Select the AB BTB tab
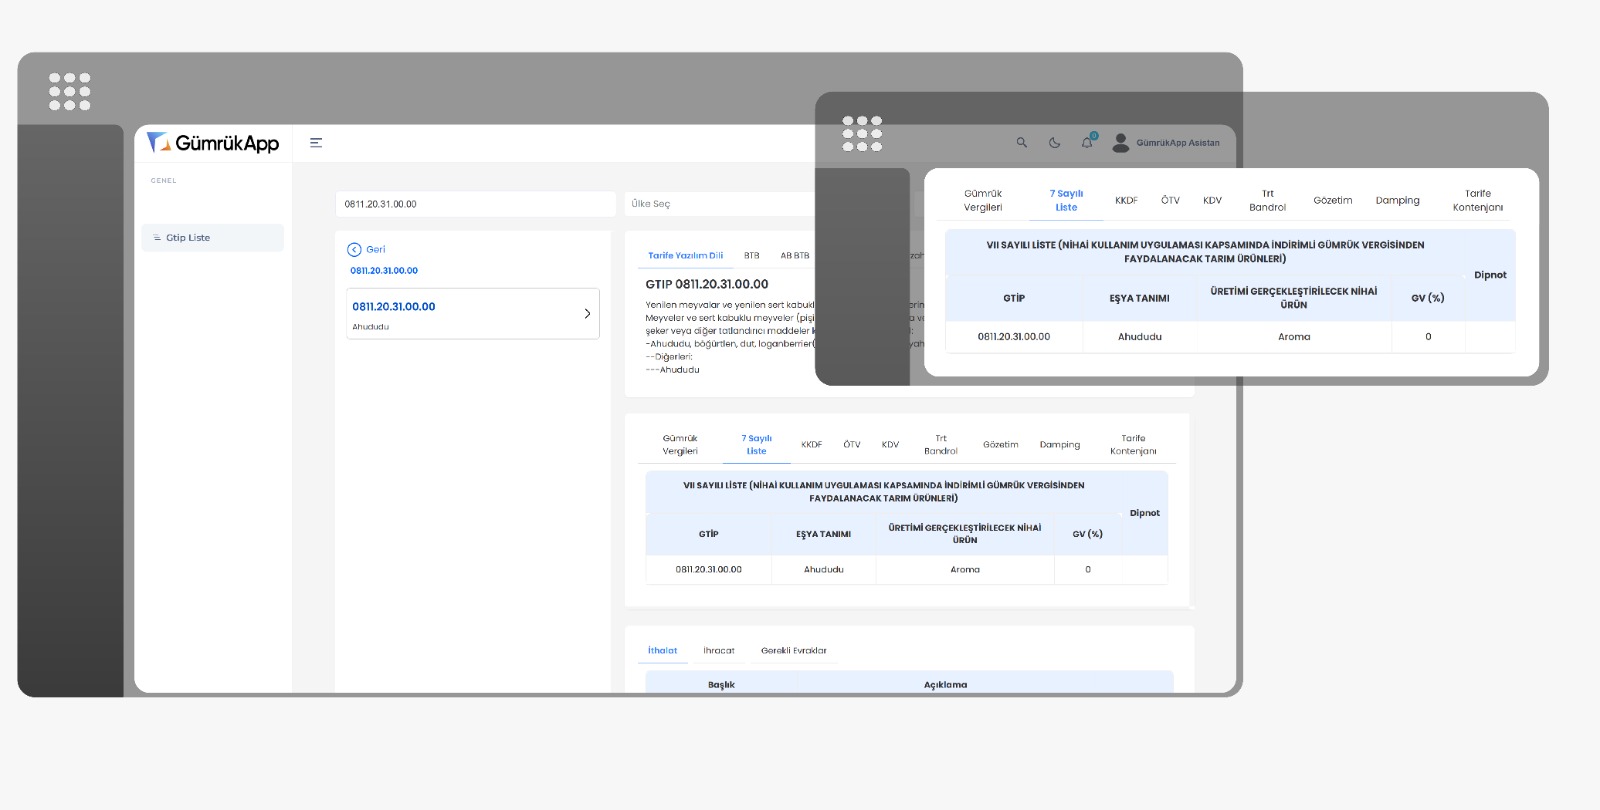This screenshot has width=1600, height=810. (x=795, y=256)
